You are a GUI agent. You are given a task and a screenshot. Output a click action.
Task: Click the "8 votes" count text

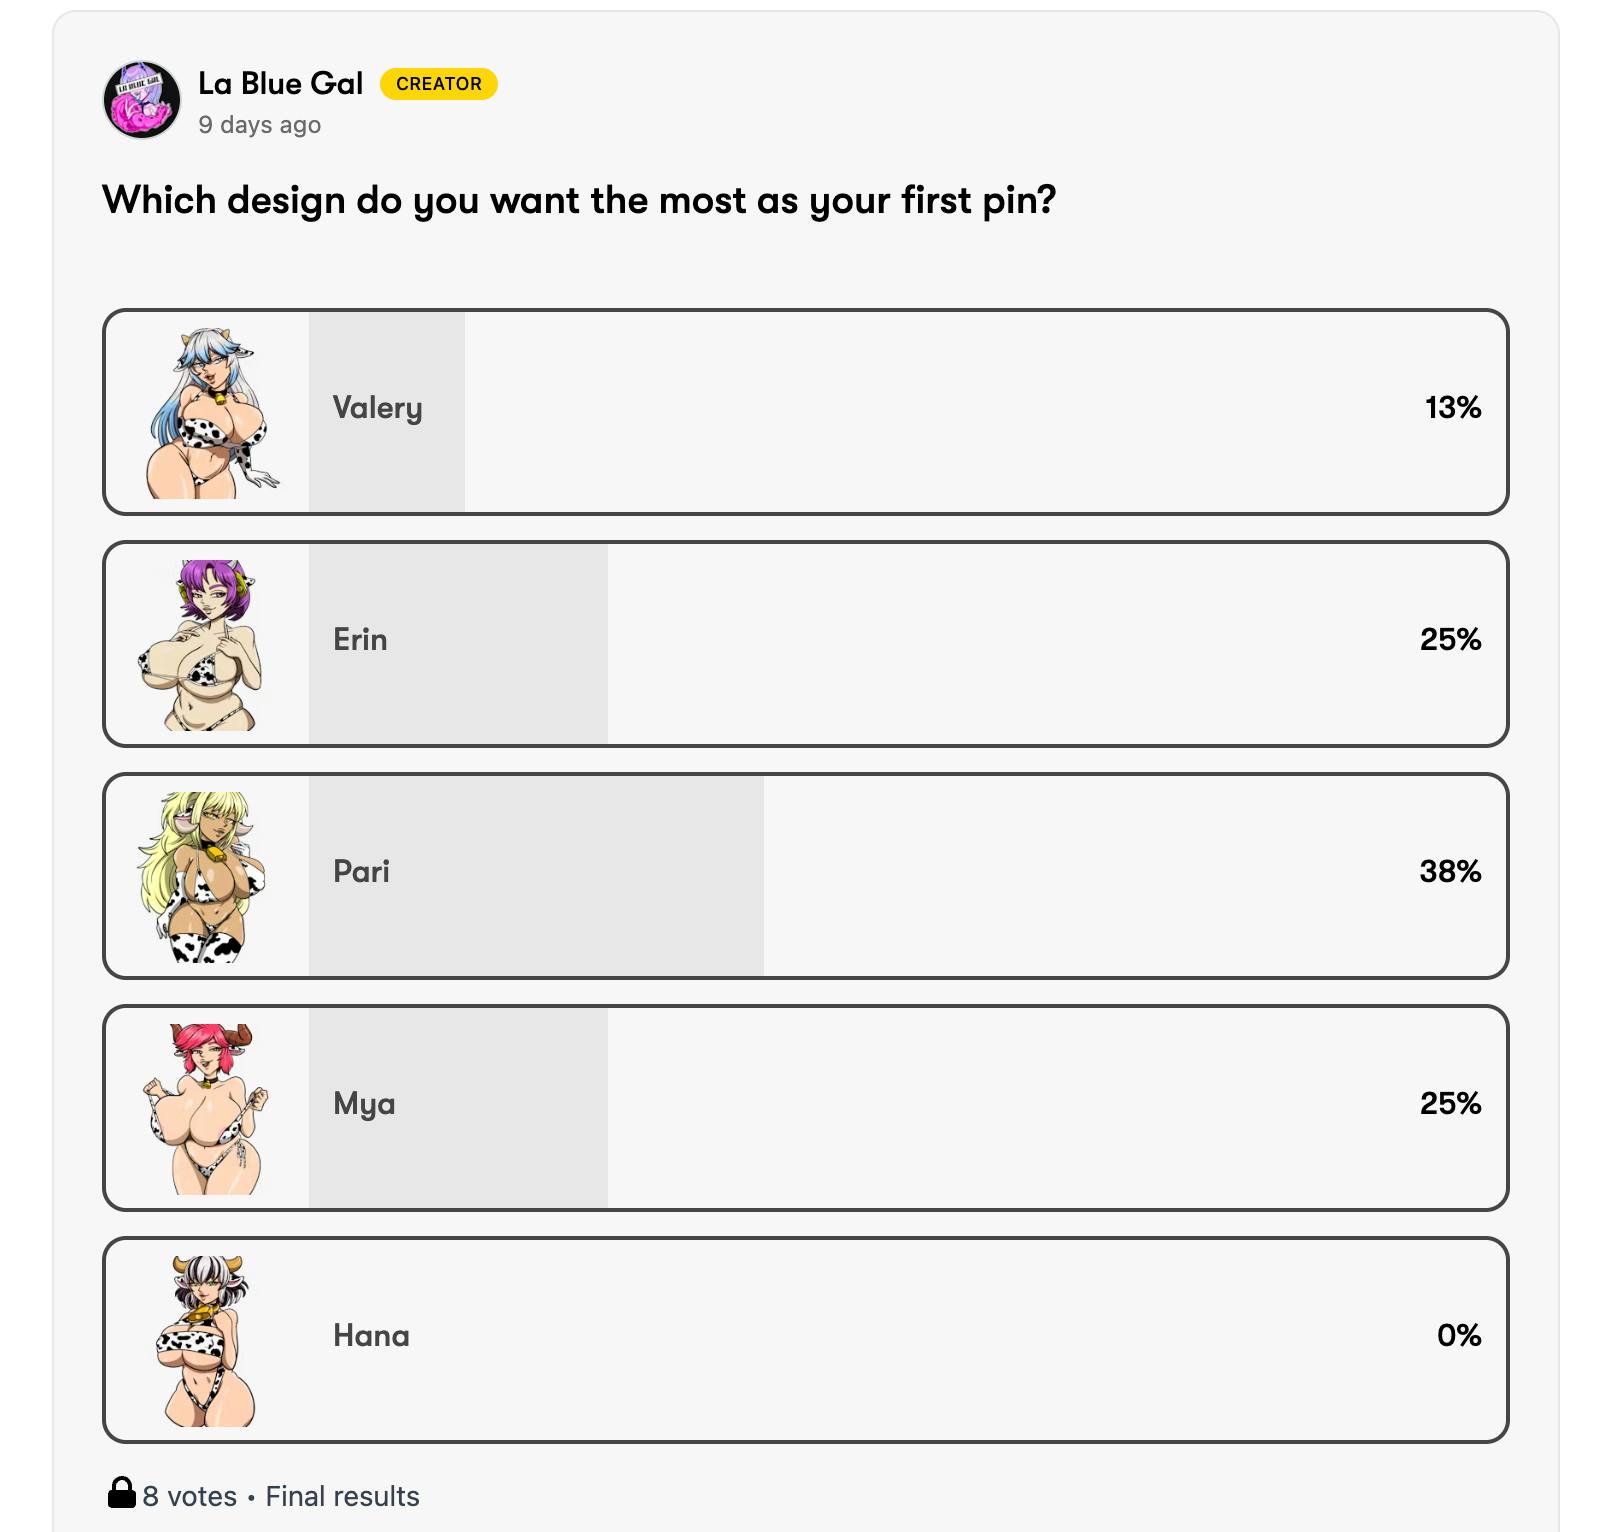click(x=190, y=1497)
